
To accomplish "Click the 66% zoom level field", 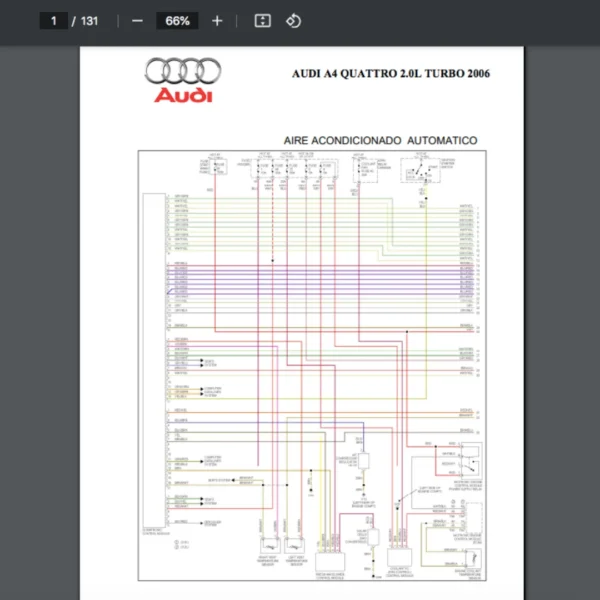I will point(177,21).
